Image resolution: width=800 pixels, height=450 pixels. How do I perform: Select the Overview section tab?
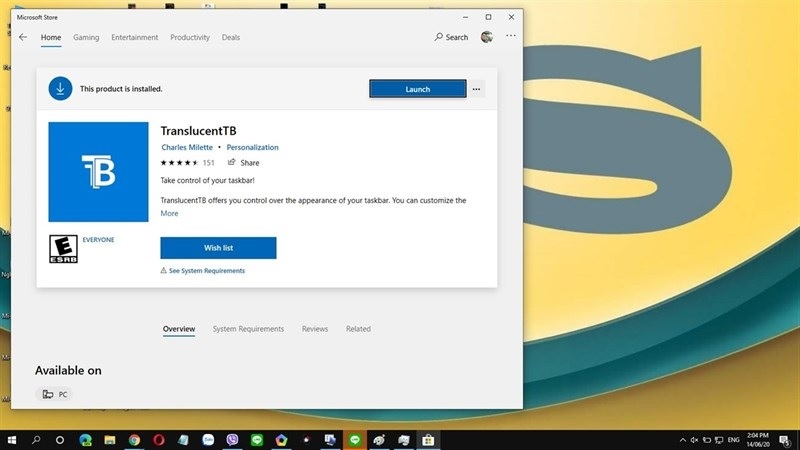coord(179,329)
